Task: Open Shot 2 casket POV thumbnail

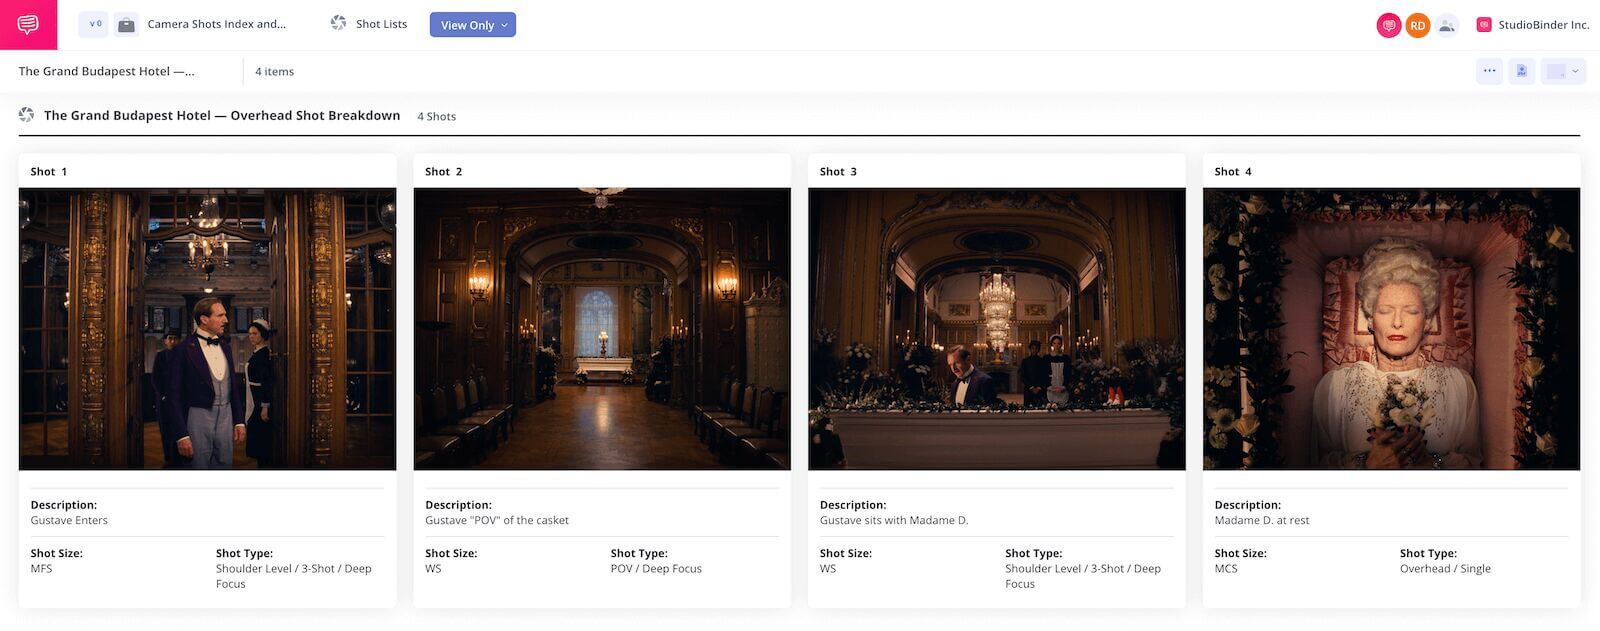Action: [602, 329]
